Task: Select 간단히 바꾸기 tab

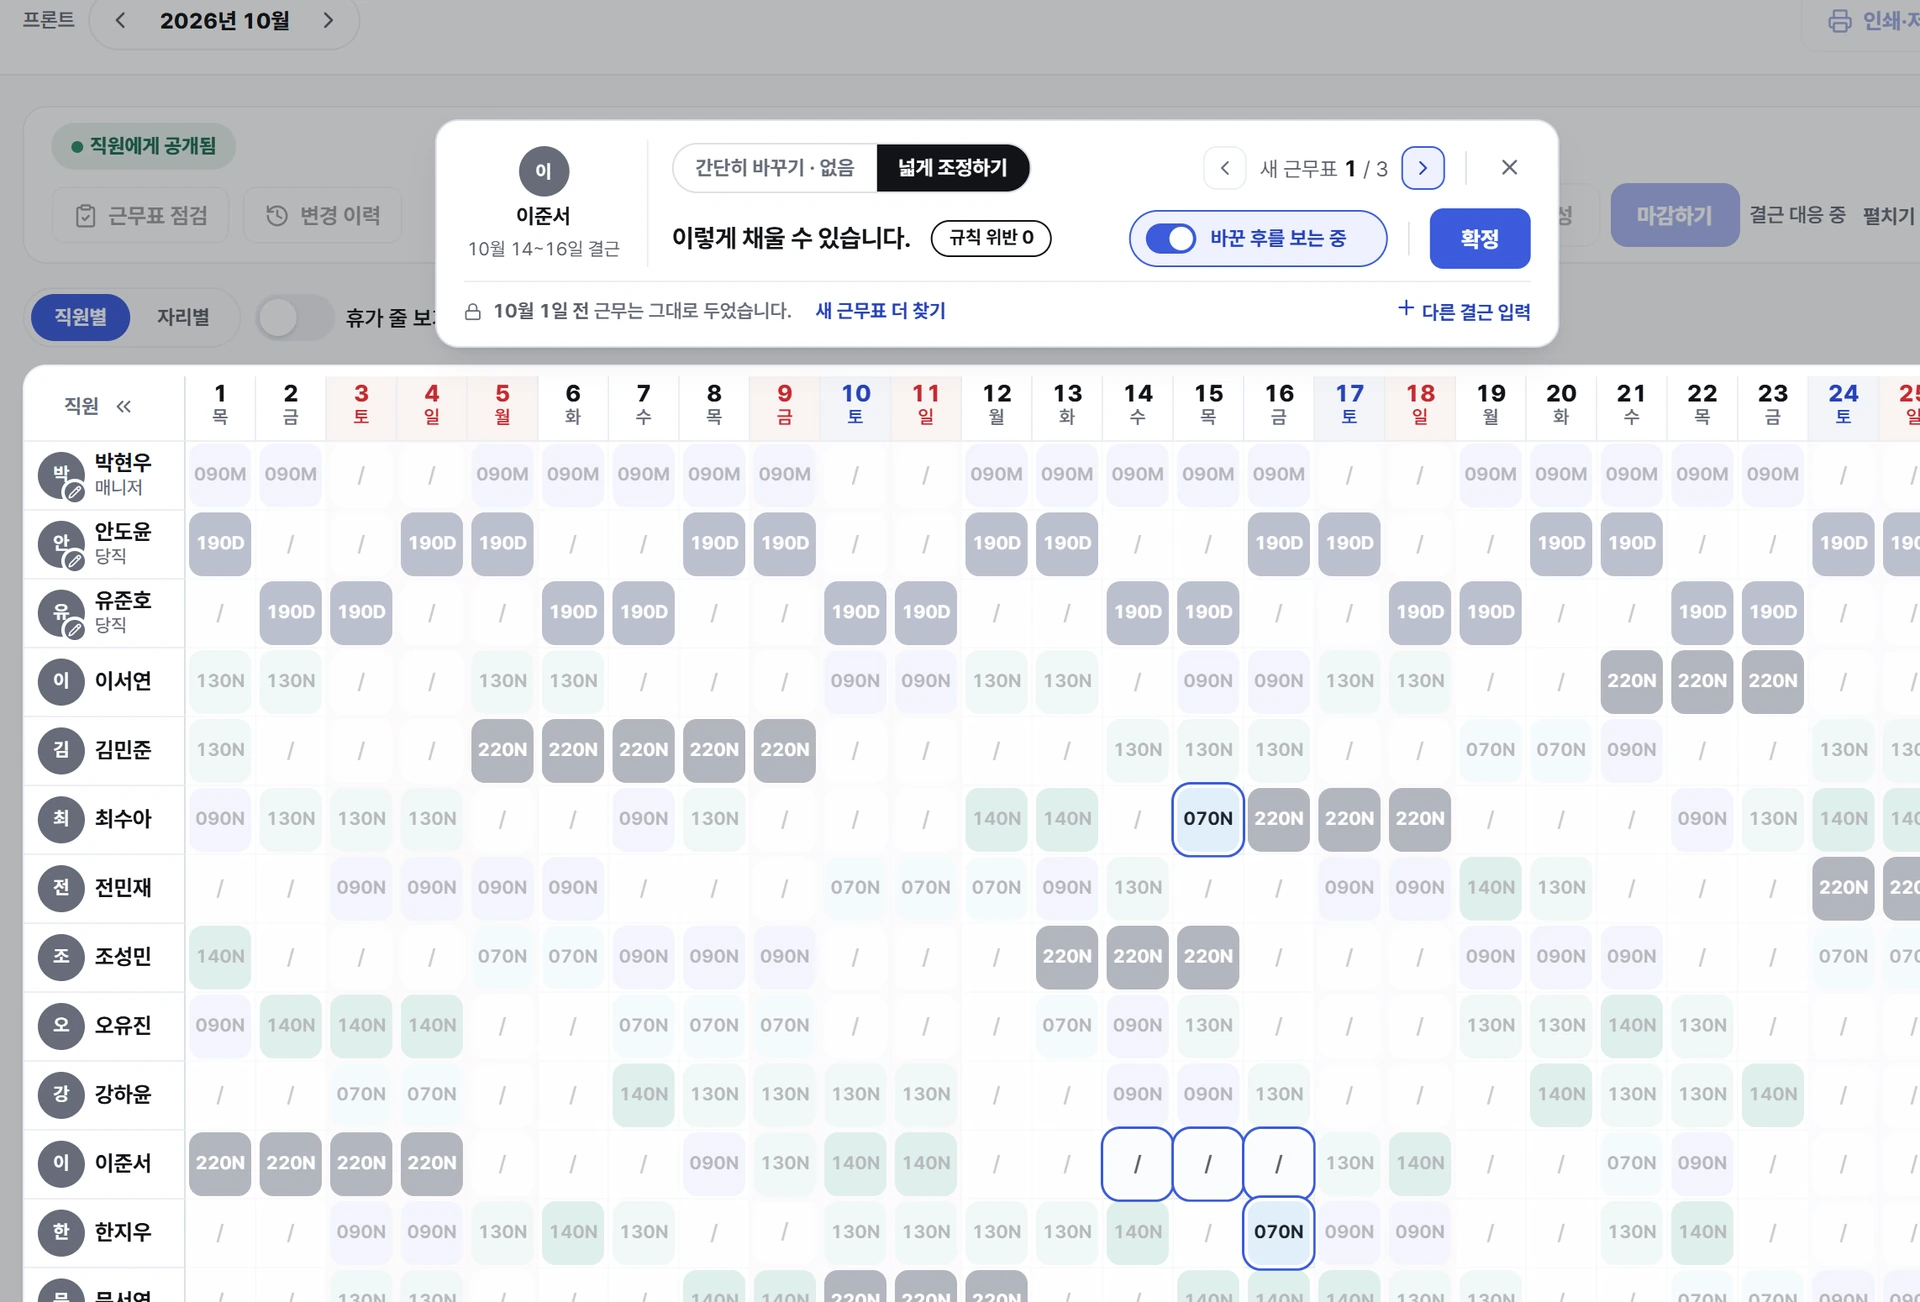Action: pos(775,168)
